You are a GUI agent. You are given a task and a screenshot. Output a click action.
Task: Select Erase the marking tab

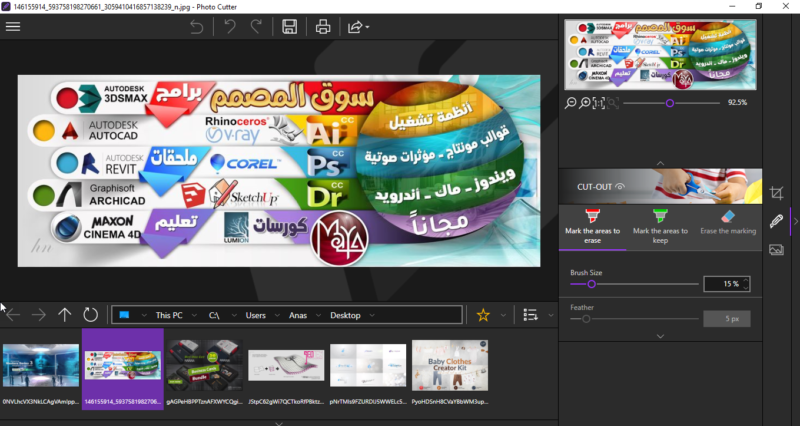click(x=726, y=223)
